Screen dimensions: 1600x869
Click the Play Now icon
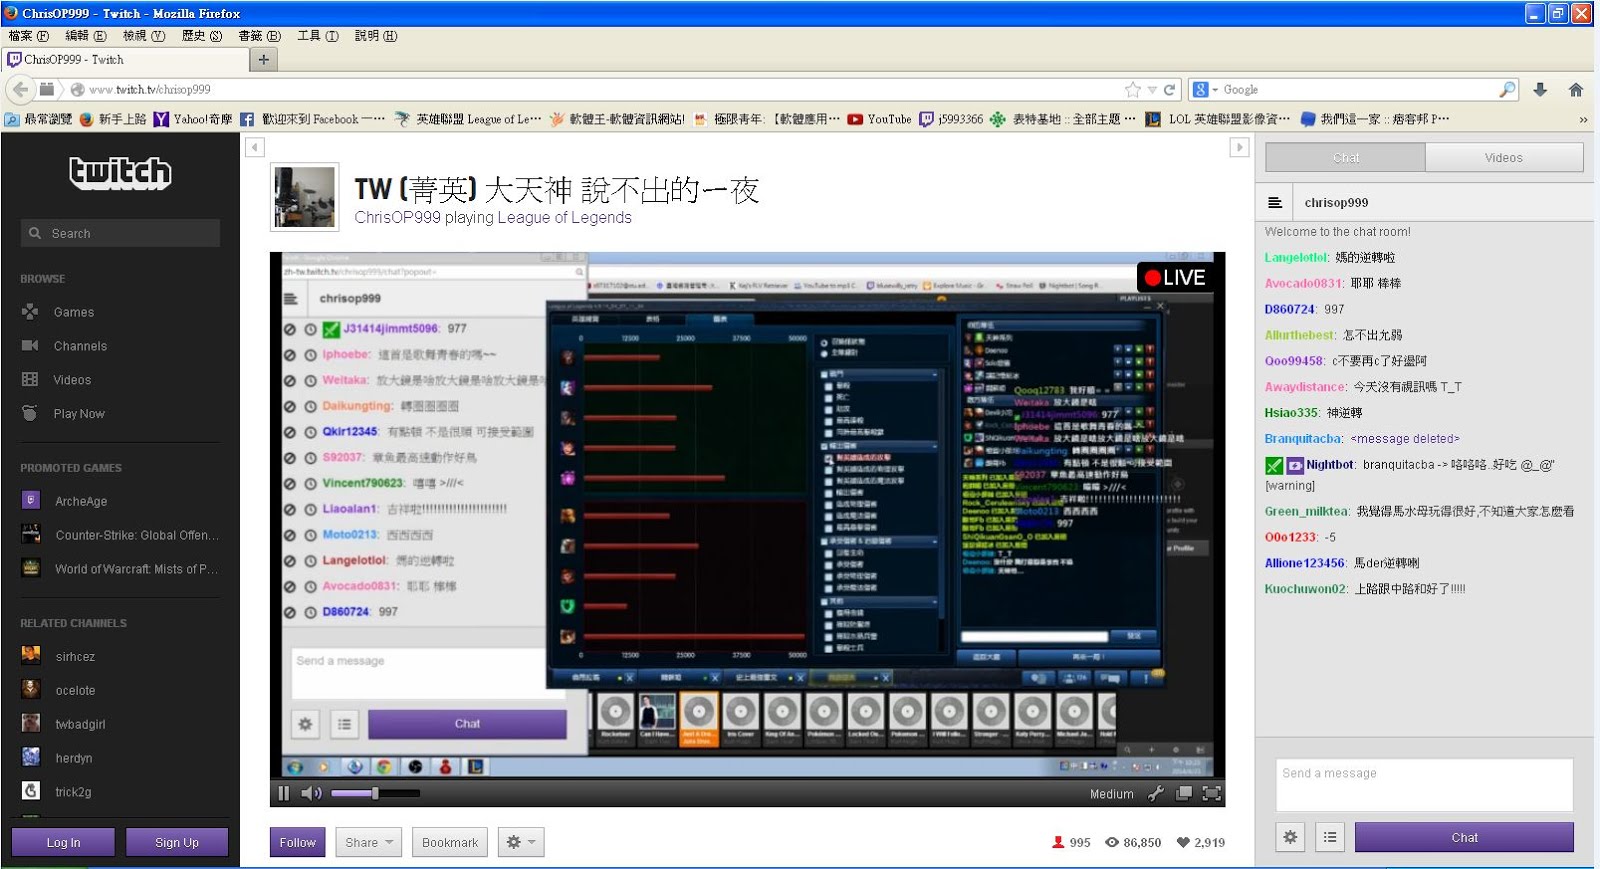coord(30,413)
